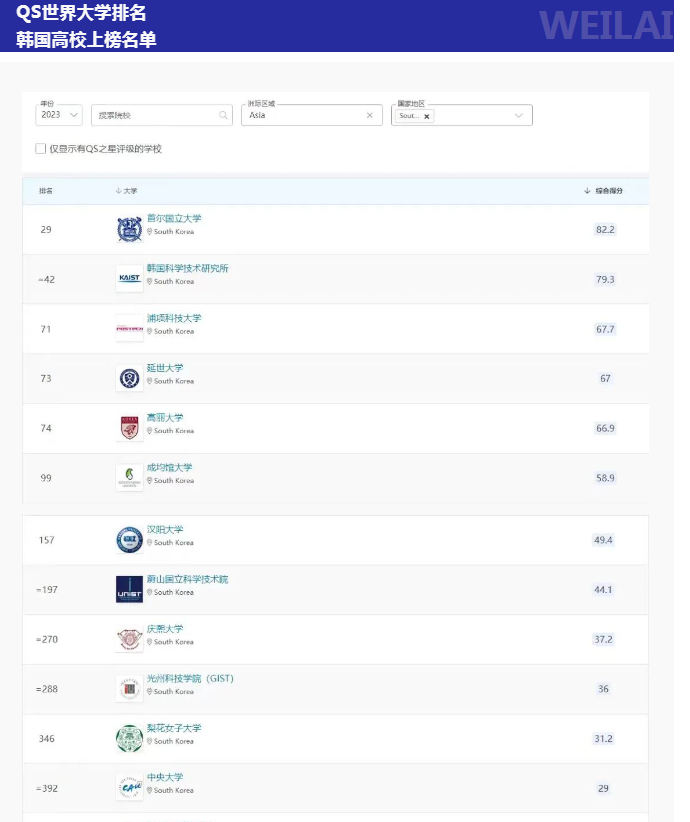Open the 首尔国立大学 link
The height and width of the screenshot is (822, 690).
[174, 218]
